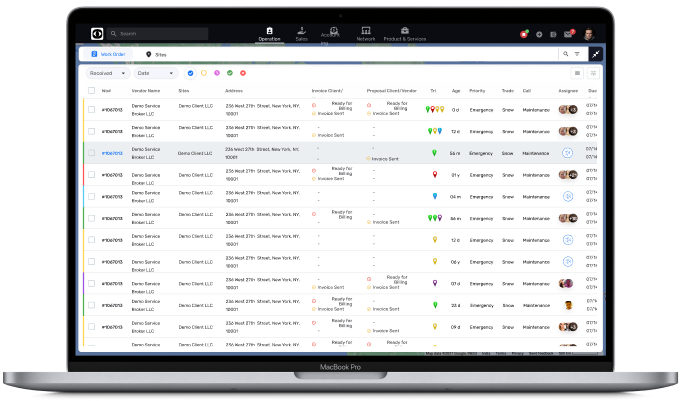The height and width of the screenshot is (401, 682).
Task: Open Product & Services module
Action: [x=404, y=34]
